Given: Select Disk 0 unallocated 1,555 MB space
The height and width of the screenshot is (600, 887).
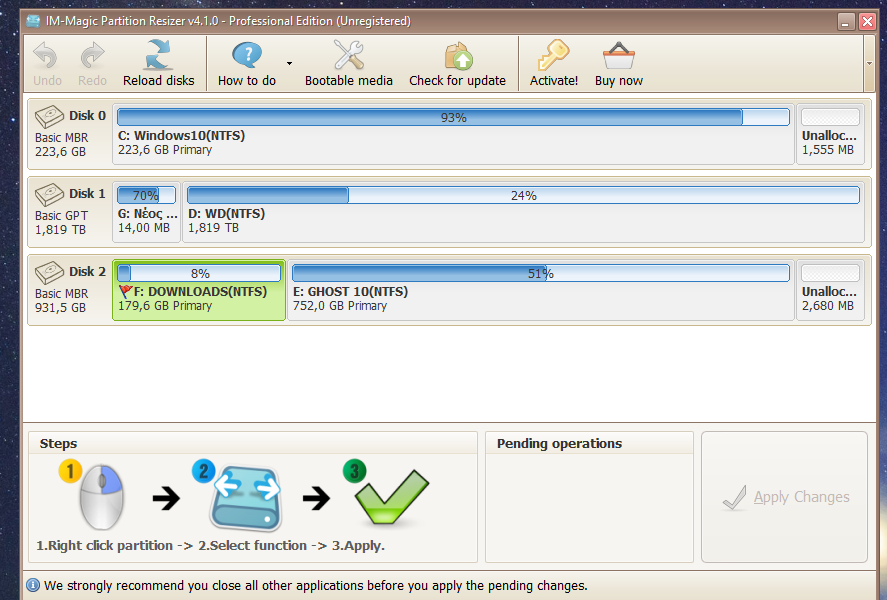Looking at the screenshot, I should (830, 134).
